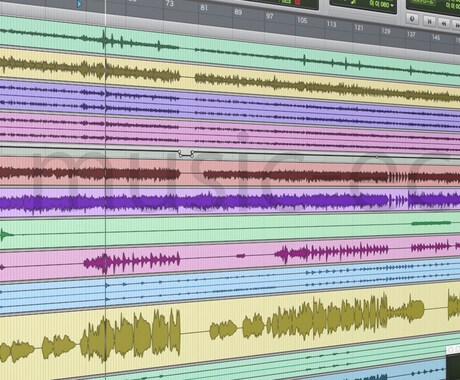460x380 pixels.
Task: Jump to bar 97 on the ruler
Action: pyautogui.click(x=270, y=16)
